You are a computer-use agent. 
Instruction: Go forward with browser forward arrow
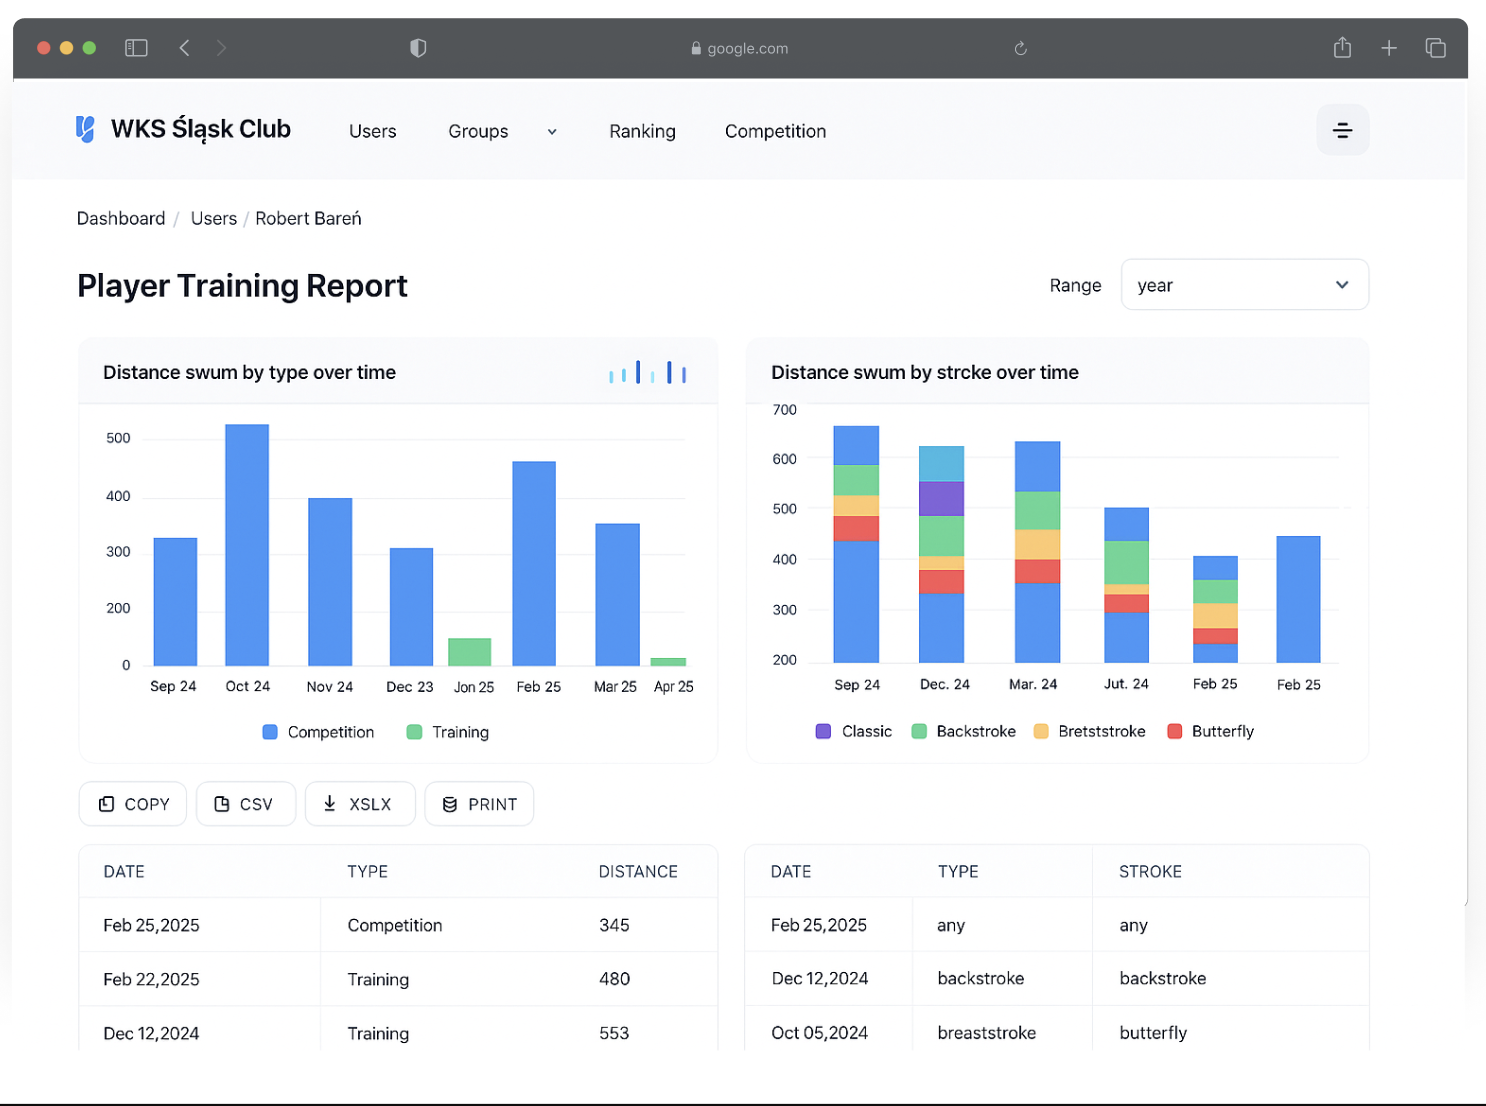click(221, 48)
